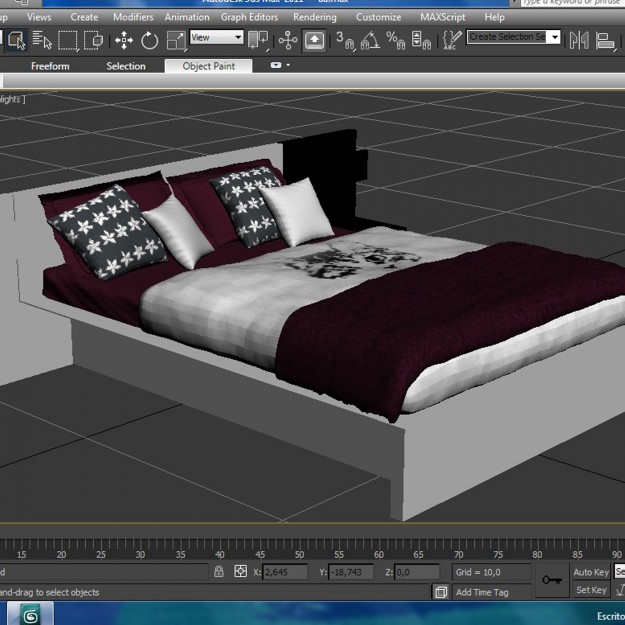Pick the Select and Move tool

pos(124,40)
